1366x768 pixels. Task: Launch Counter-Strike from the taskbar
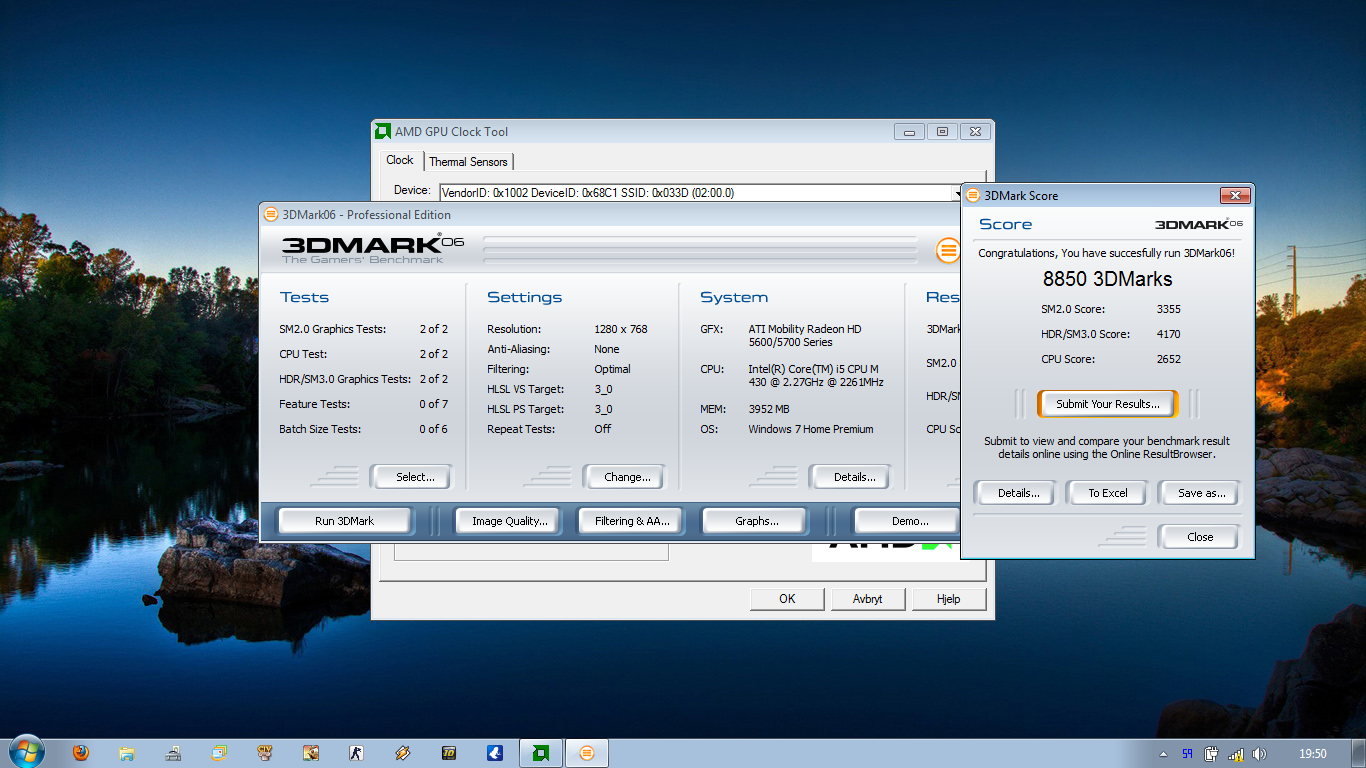(357, 753)
